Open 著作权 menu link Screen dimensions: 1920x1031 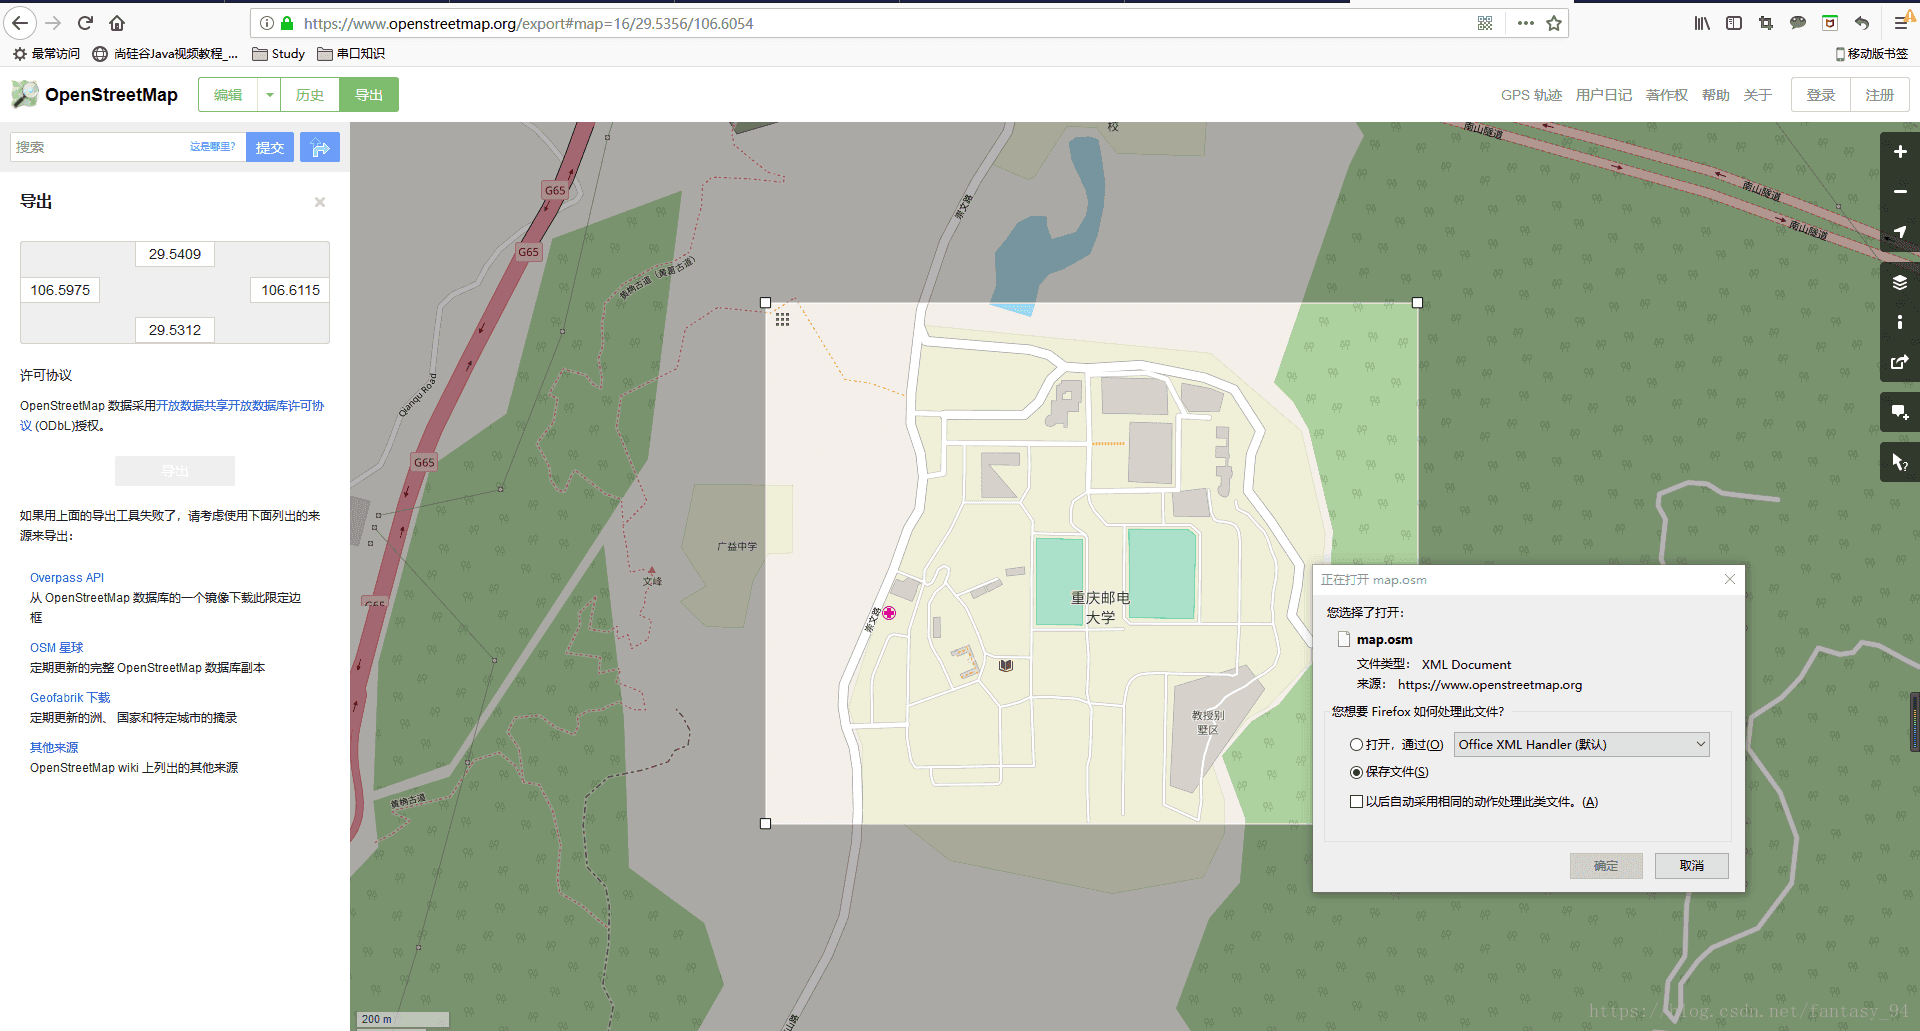coord(1667,95)
